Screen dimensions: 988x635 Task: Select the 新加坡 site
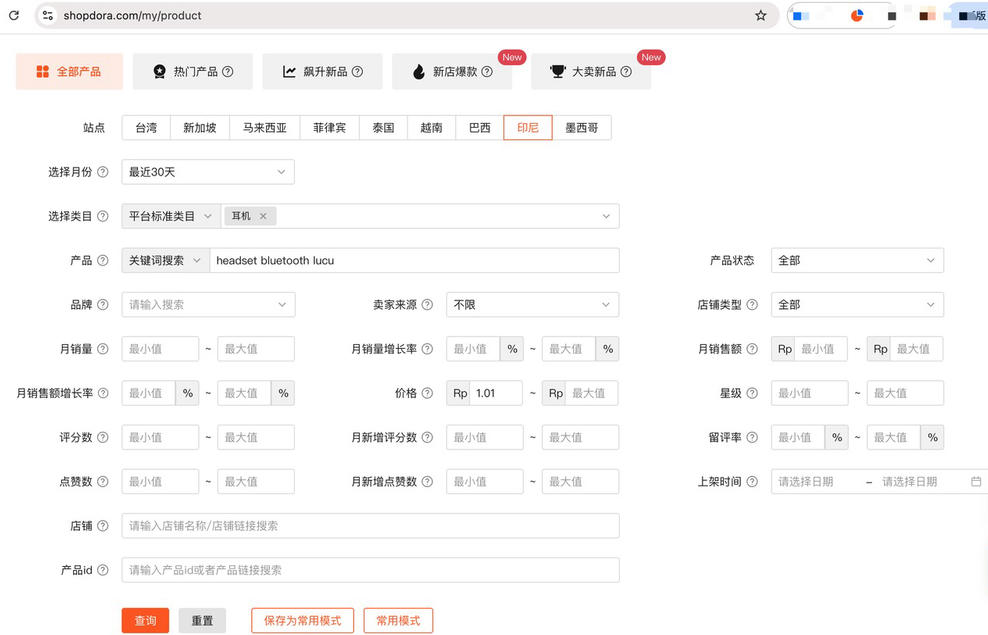[x=200, y=128]
